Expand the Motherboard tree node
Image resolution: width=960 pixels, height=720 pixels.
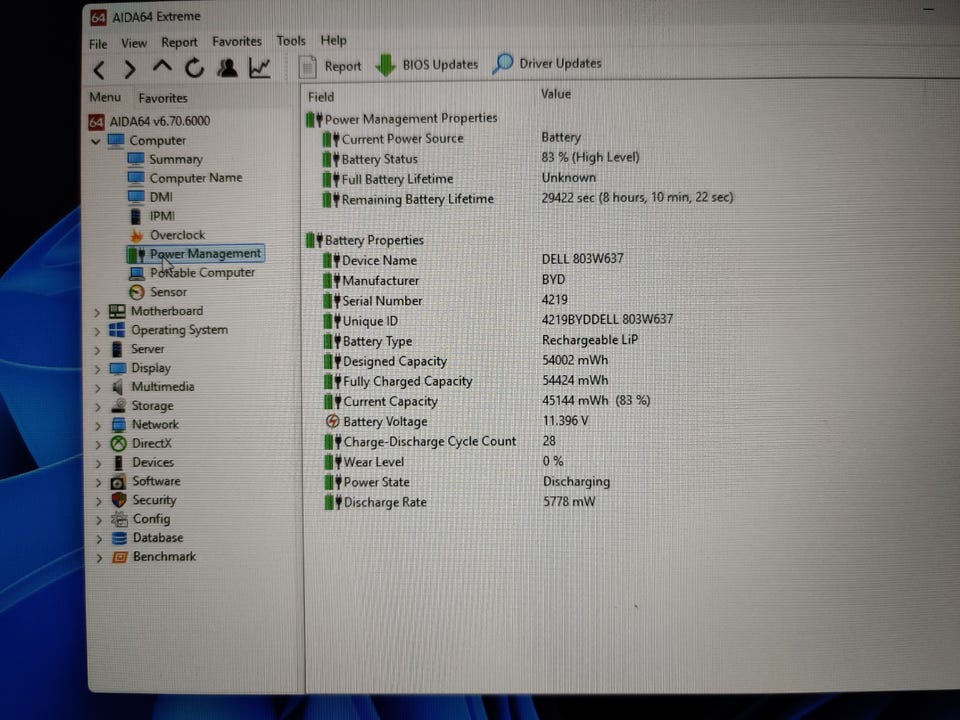point(97,312)
